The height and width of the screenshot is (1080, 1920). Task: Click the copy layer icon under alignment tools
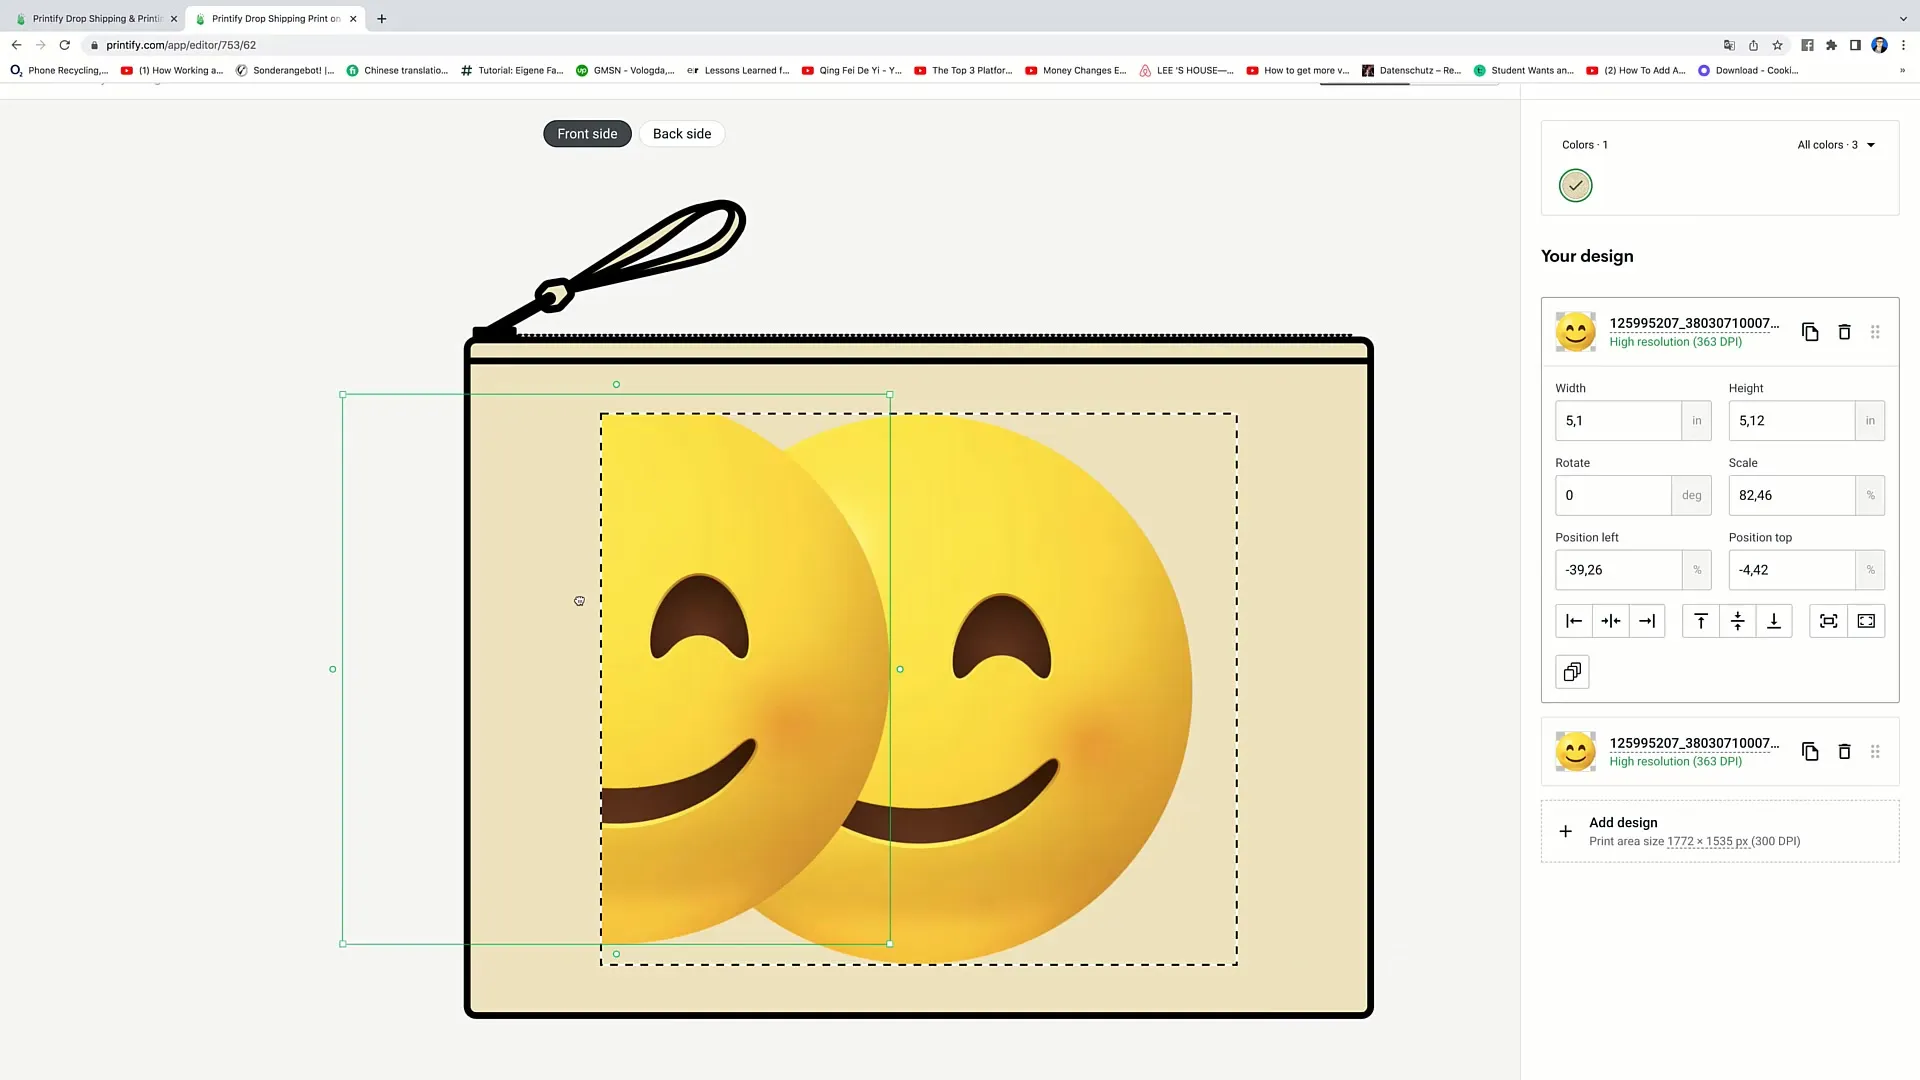(1572, 672)
